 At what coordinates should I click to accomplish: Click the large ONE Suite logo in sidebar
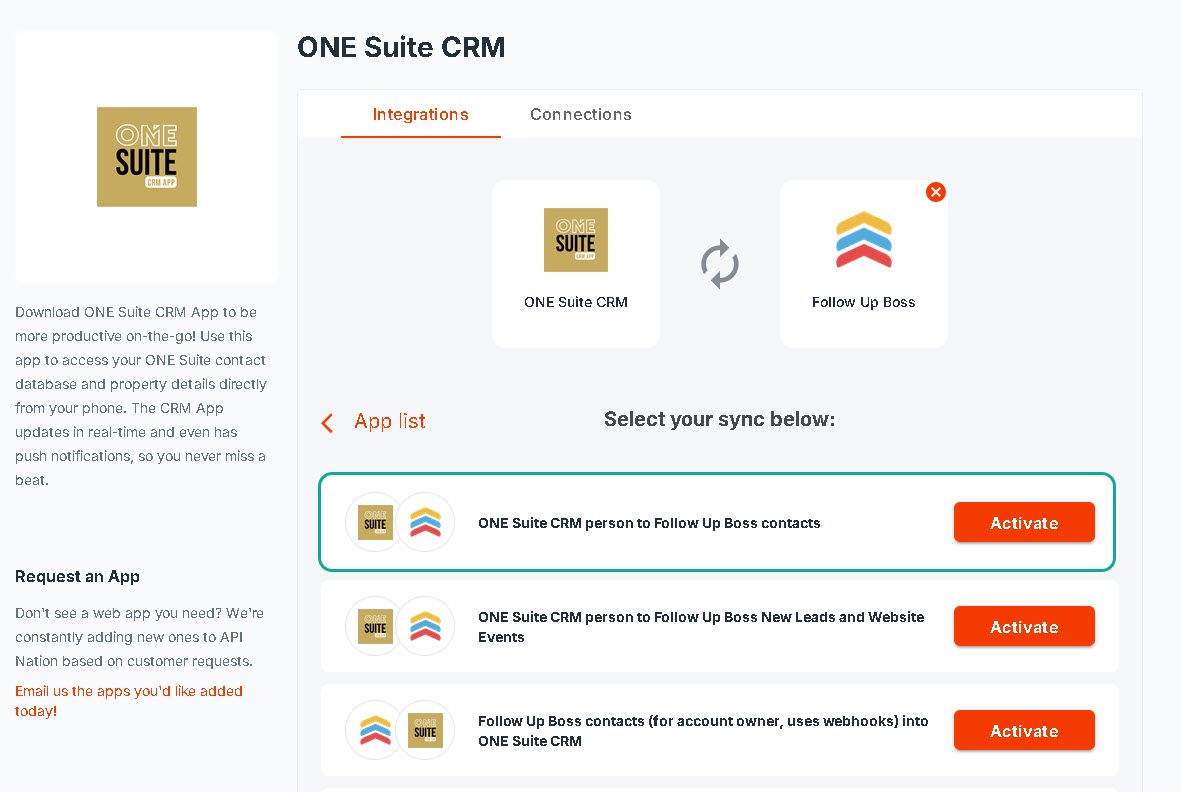tap(147, 157)
